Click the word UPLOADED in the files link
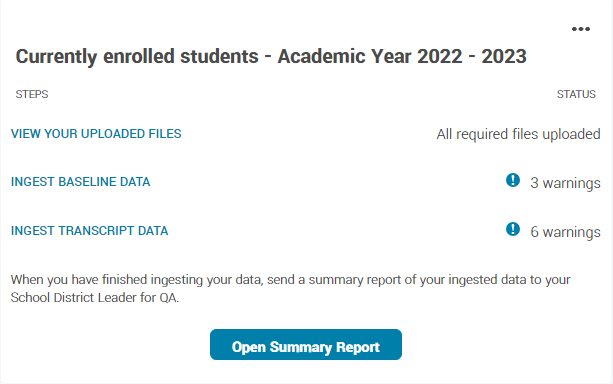613x384 pixels. (113, 134)
